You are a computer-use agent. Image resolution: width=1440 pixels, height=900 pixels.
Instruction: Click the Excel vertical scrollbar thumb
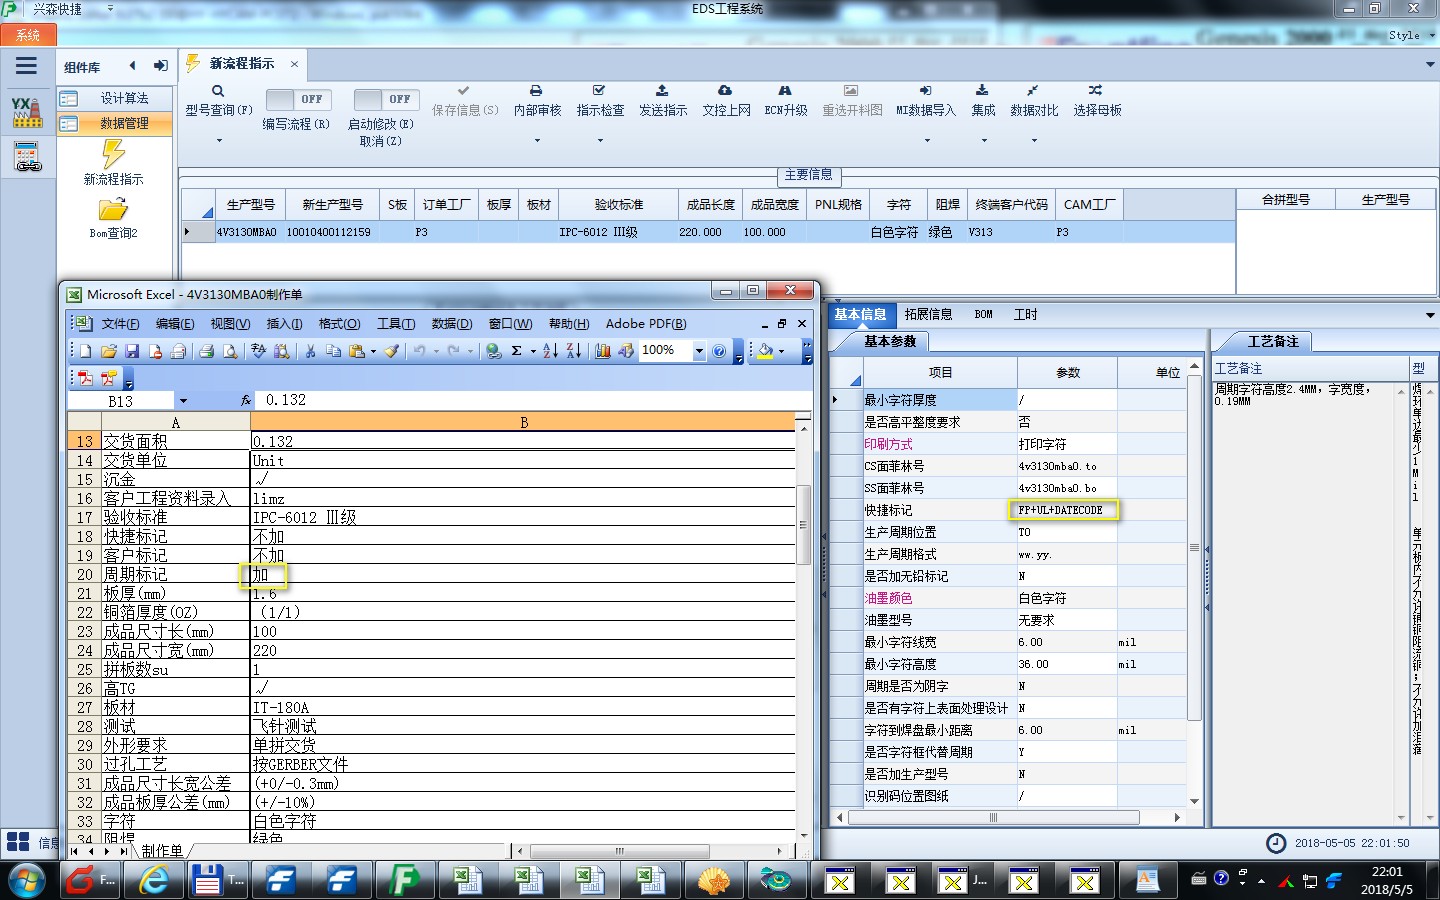tap(803, 525)
